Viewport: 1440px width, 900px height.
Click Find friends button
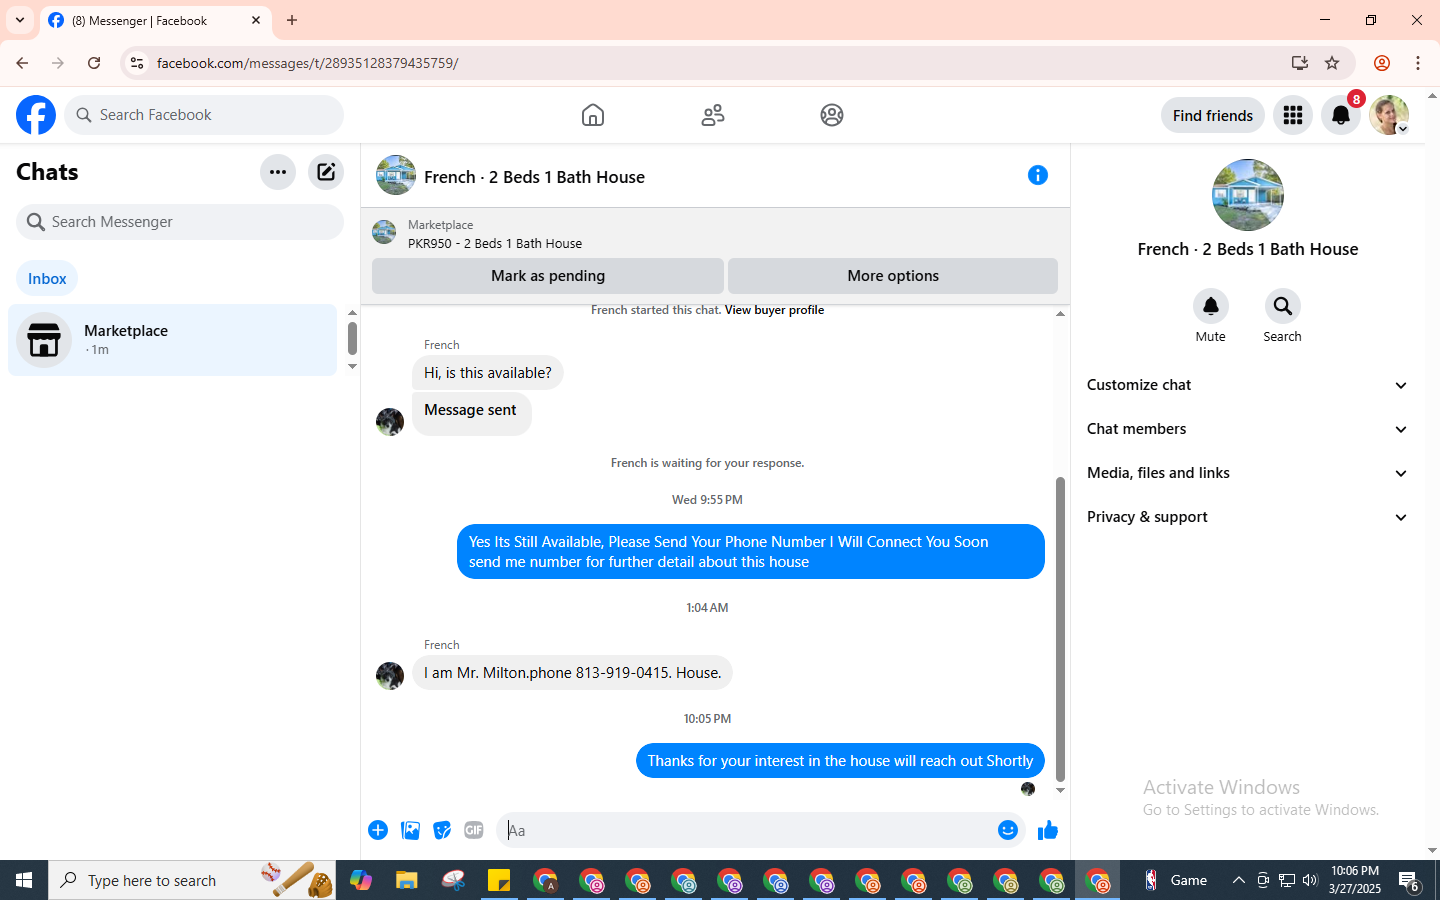point(1213,115)
